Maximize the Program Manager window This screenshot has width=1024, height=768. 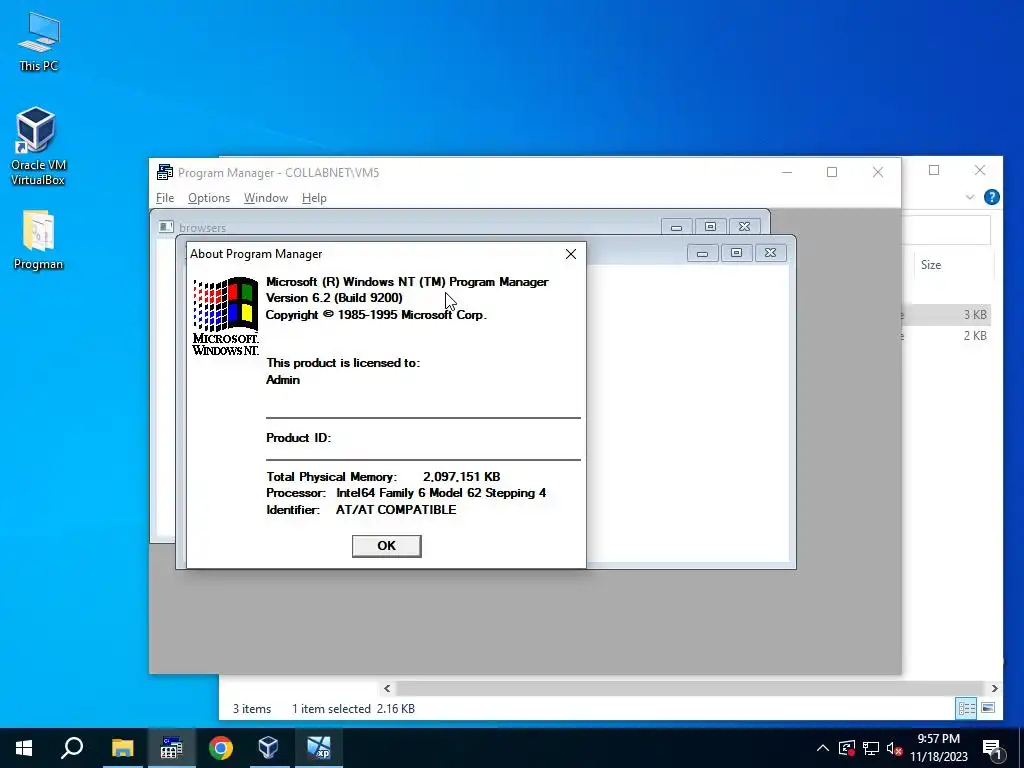point(832,172)
